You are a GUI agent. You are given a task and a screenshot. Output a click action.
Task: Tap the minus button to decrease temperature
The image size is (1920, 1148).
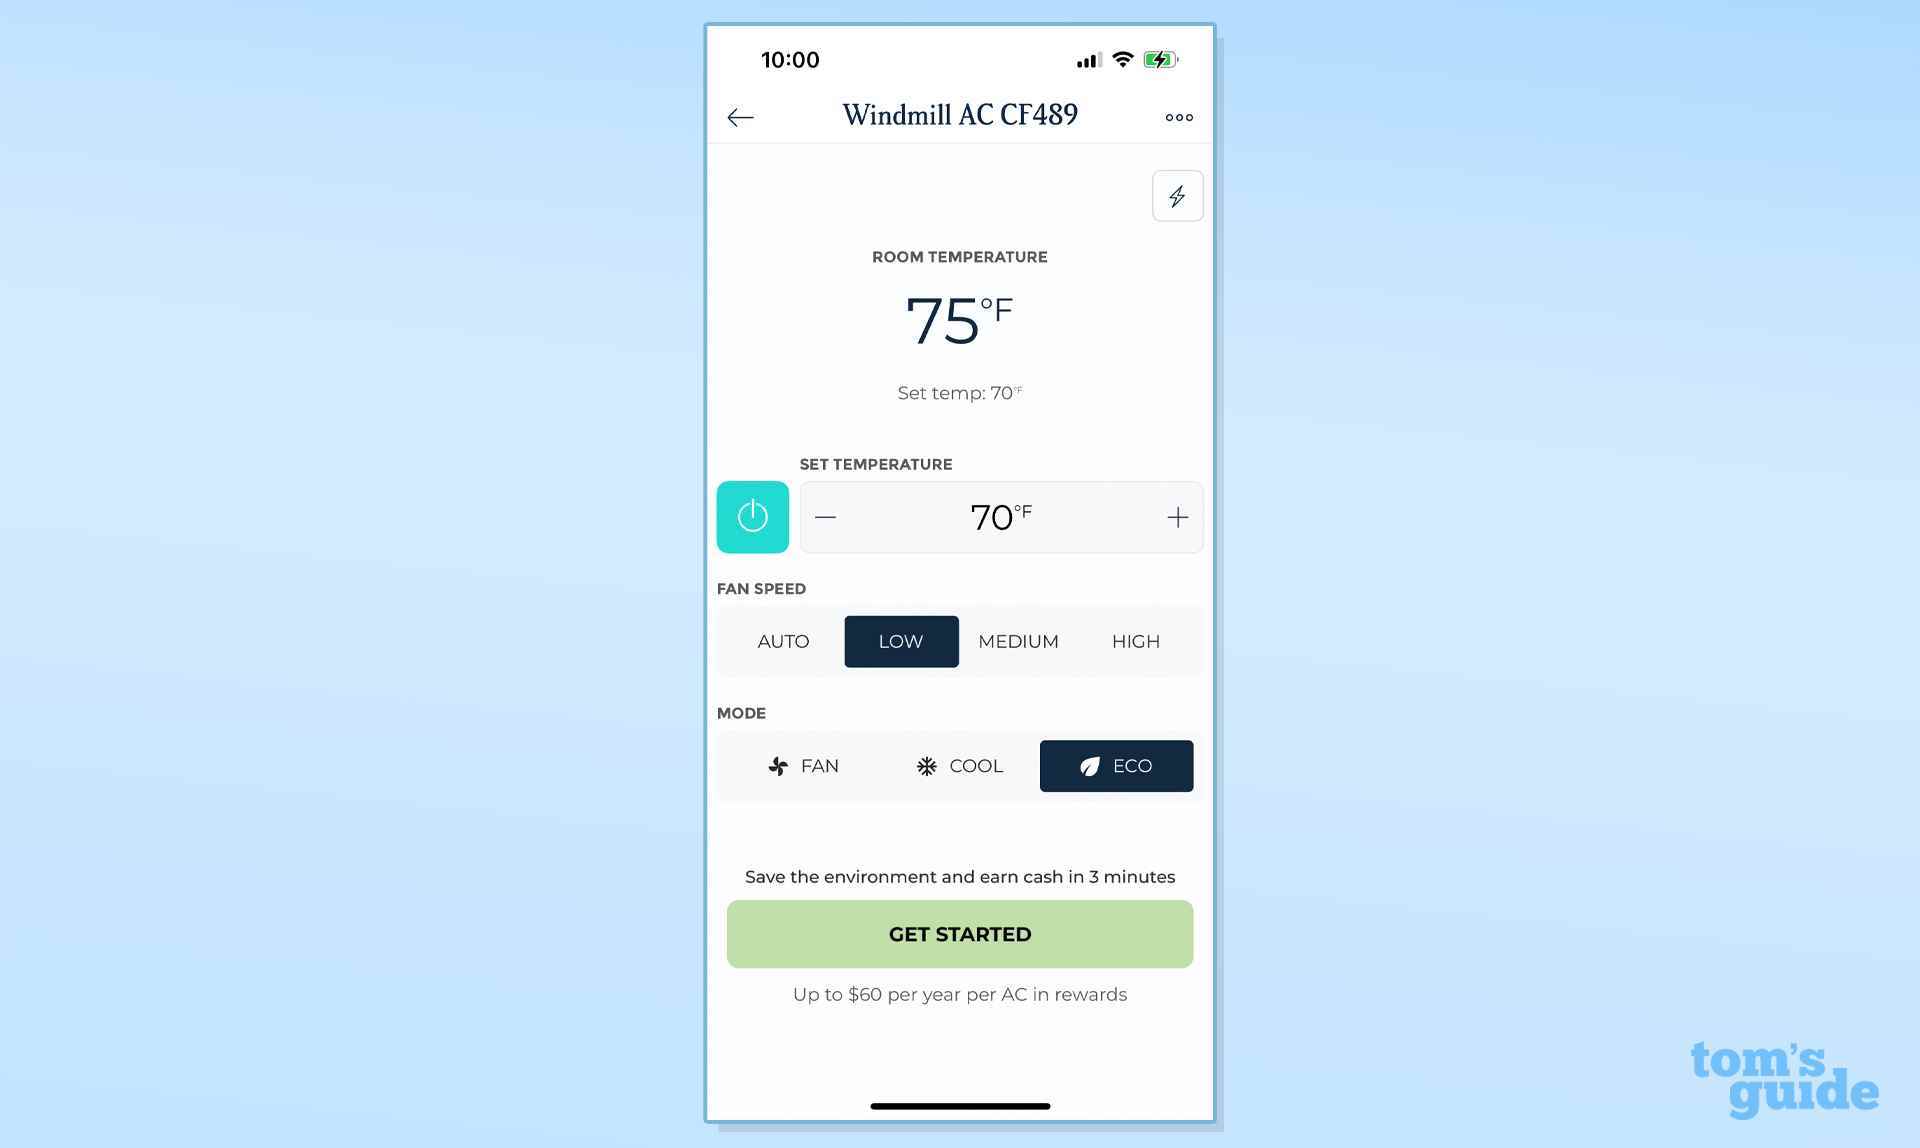[827, 517]
